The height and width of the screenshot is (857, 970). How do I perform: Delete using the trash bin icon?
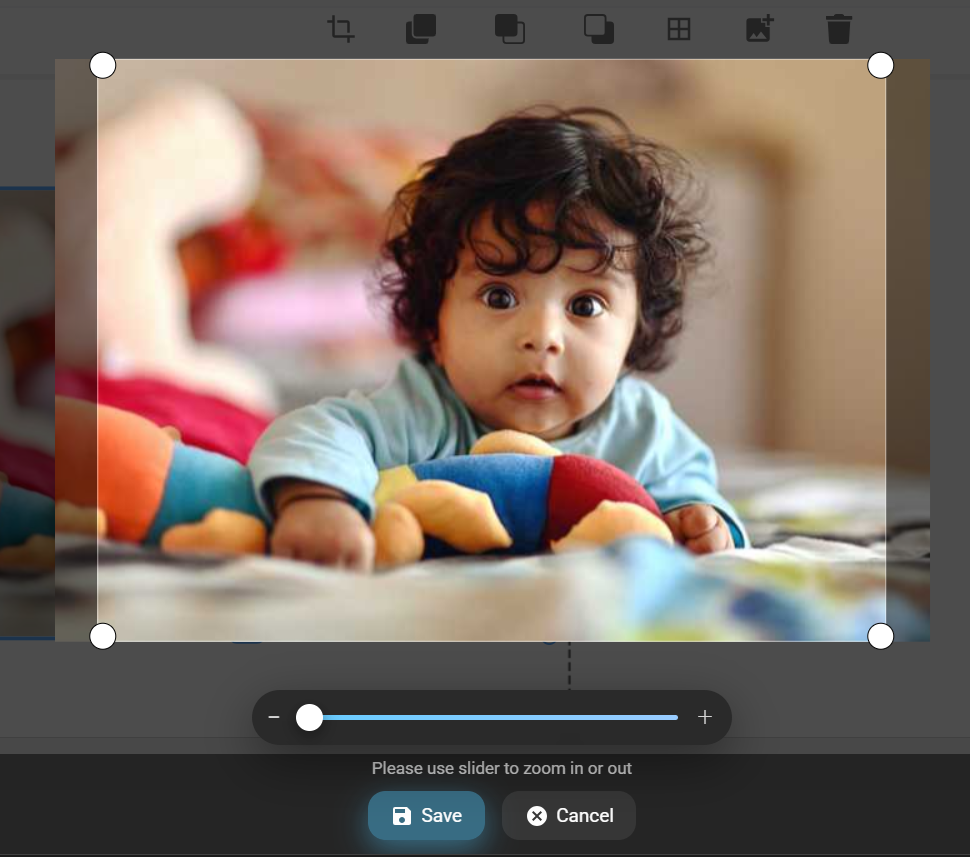point(839,29)
